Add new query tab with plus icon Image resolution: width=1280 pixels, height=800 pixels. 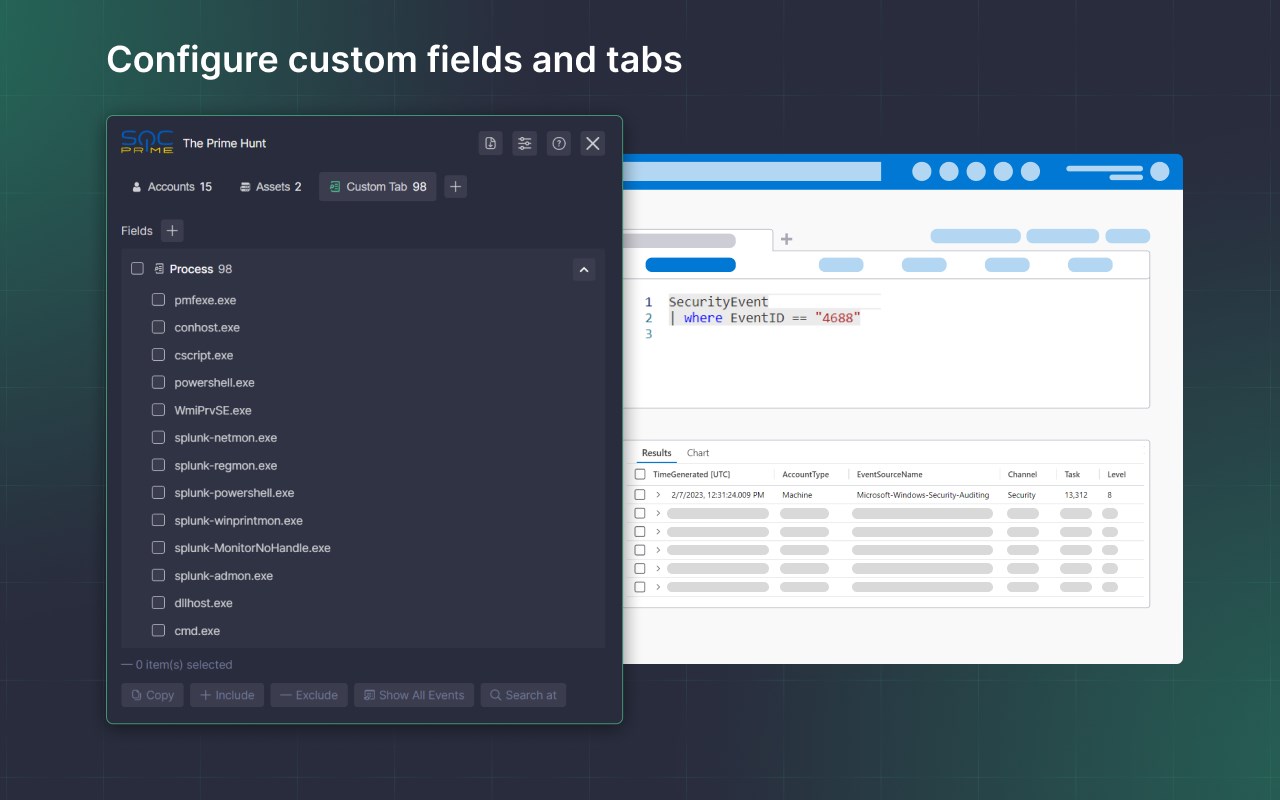pyautogui.click(x=786, y=239)
